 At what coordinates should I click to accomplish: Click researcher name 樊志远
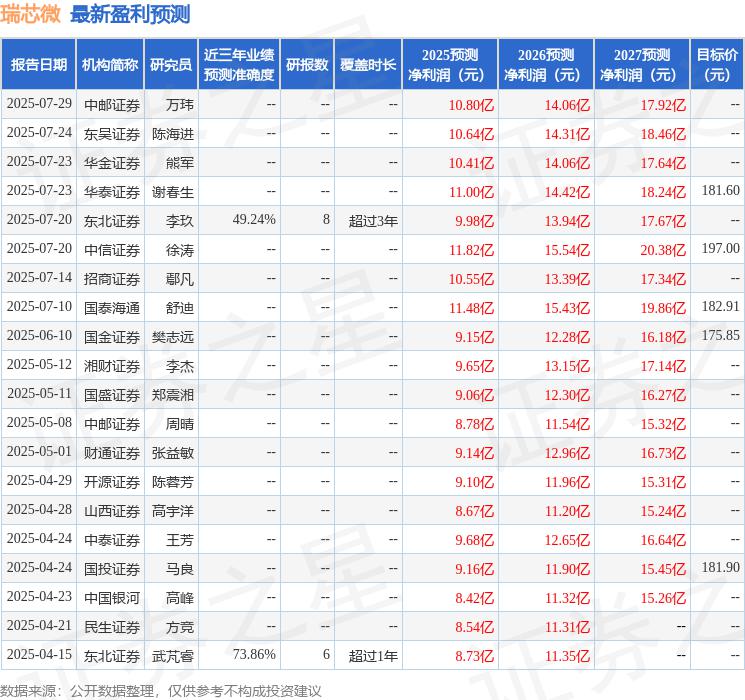172,337
